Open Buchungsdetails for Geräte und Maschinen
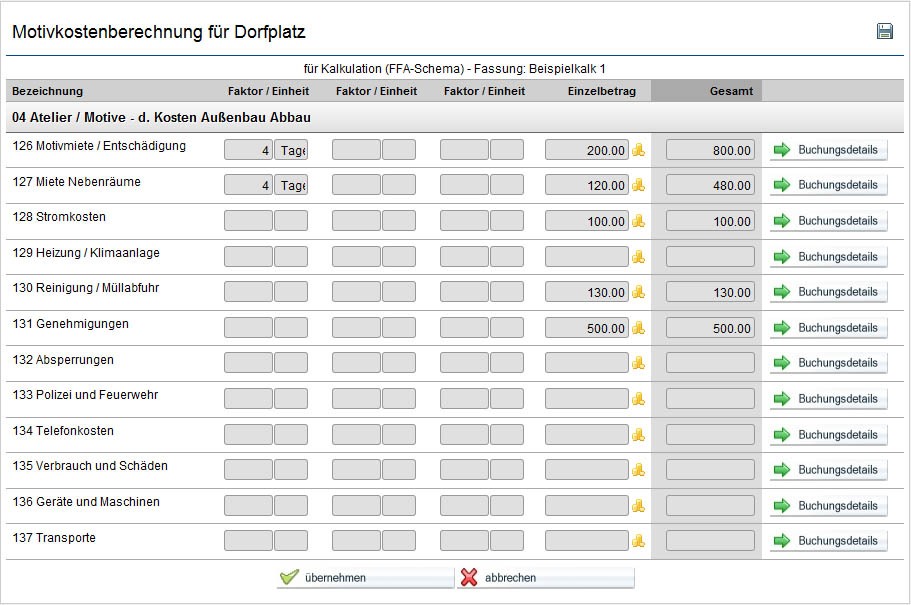Image resolution: width=911 pixels, height=605 pixels. tap(828, 506)
